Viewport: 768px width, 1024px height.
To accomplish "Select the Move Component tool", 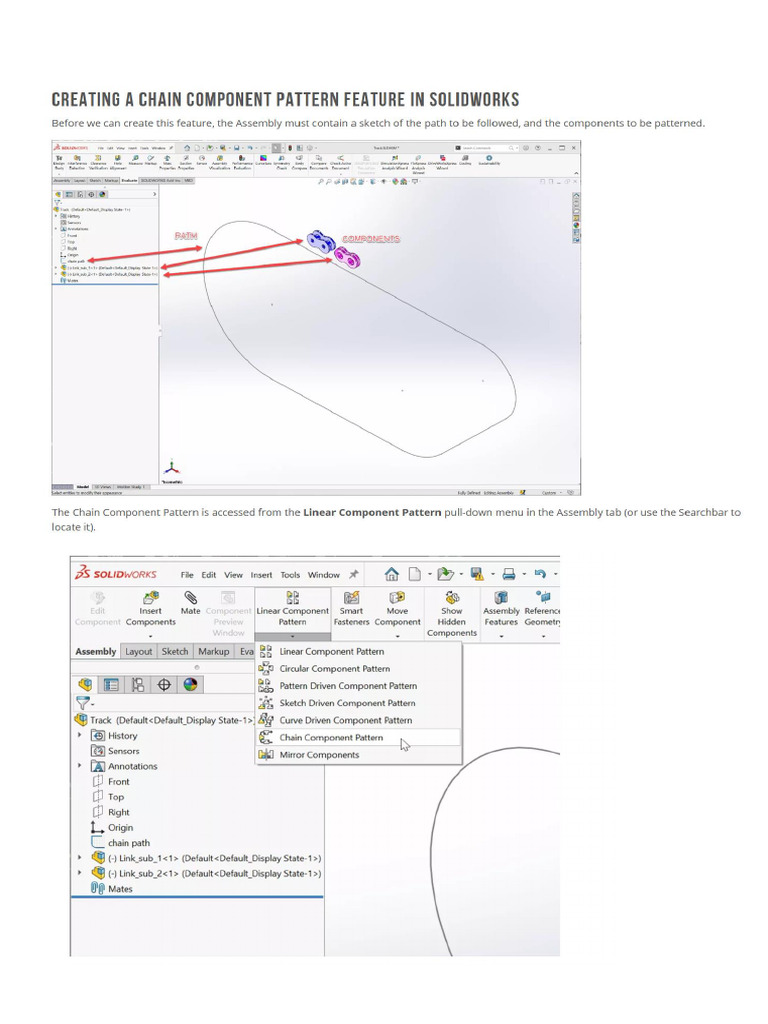I will [397, 608].
